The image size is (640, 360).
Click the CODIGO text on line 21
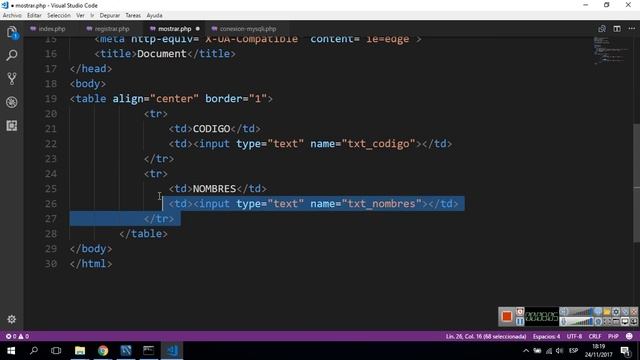point(211,129)
